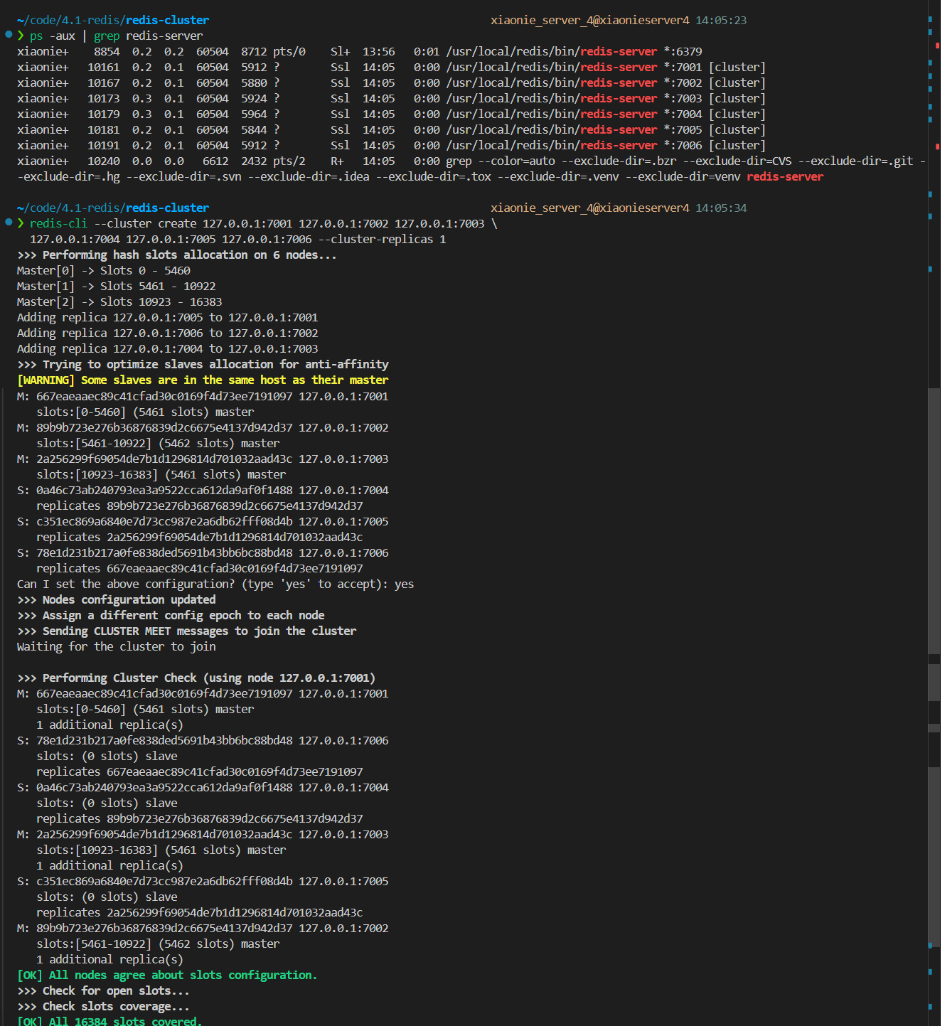Image resolution: width=941 pixels, height=1026 pixels.
Task: Click 'Waiting for the cluster to join' line
Action: coord(116,647)
